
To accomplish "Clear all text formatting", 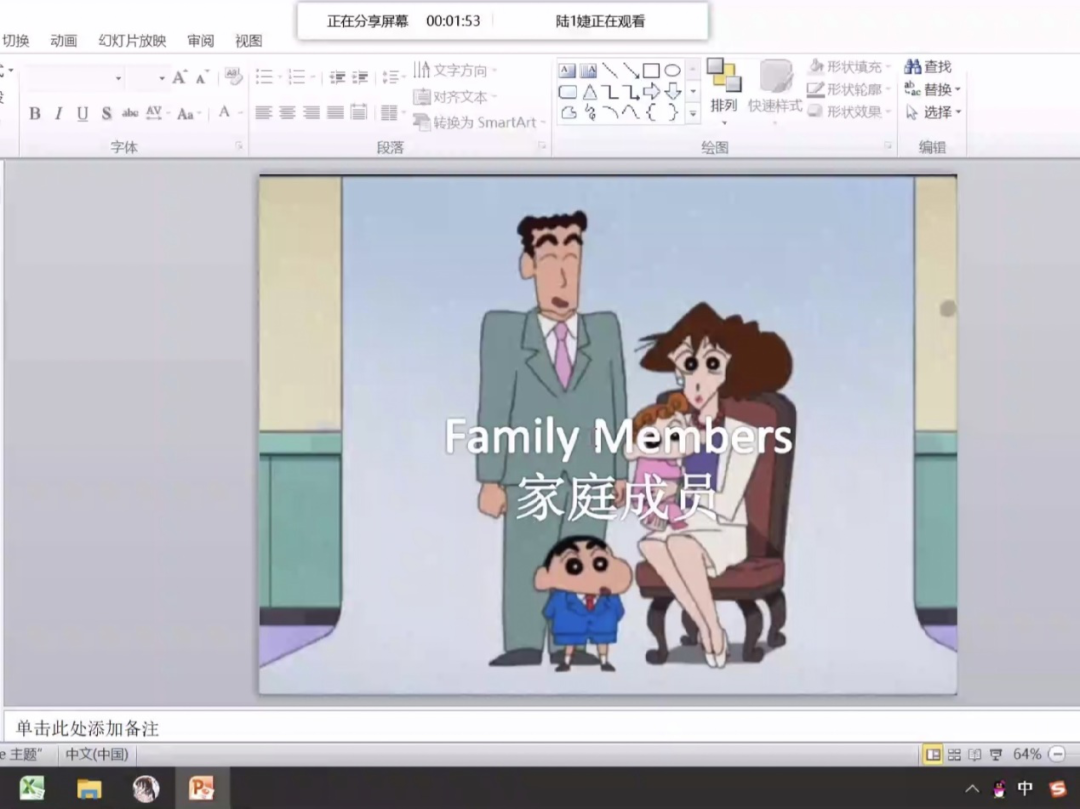I will coord(233,76).
